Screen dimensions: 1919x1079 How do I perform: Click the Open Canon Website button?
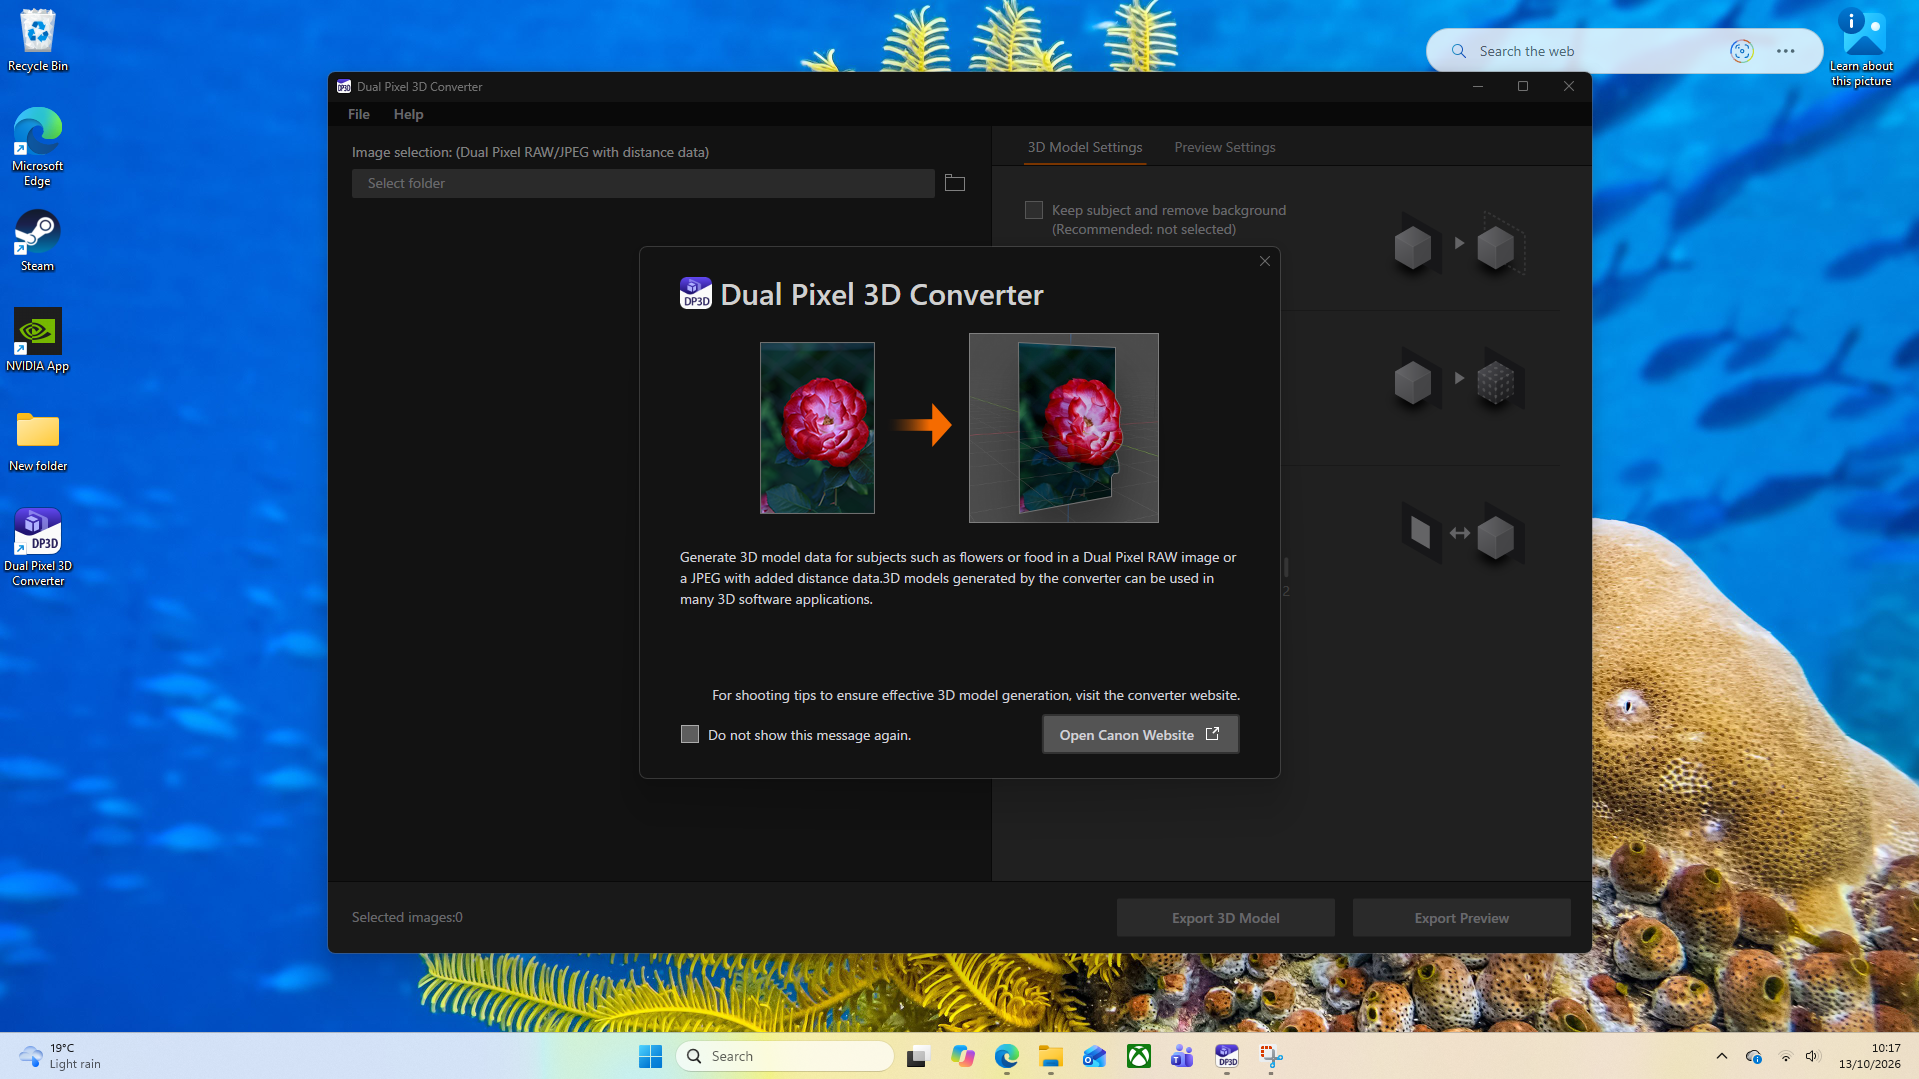[1140, 734]
